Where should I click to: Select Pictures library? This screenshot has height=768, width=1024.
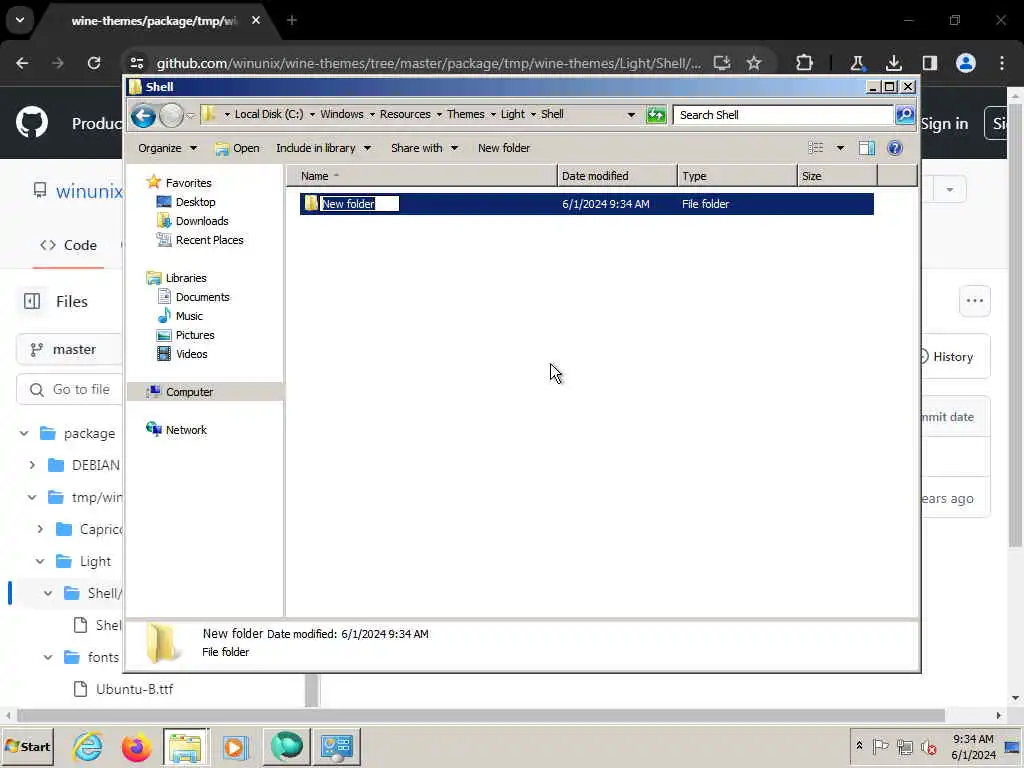tap(195, 334)
